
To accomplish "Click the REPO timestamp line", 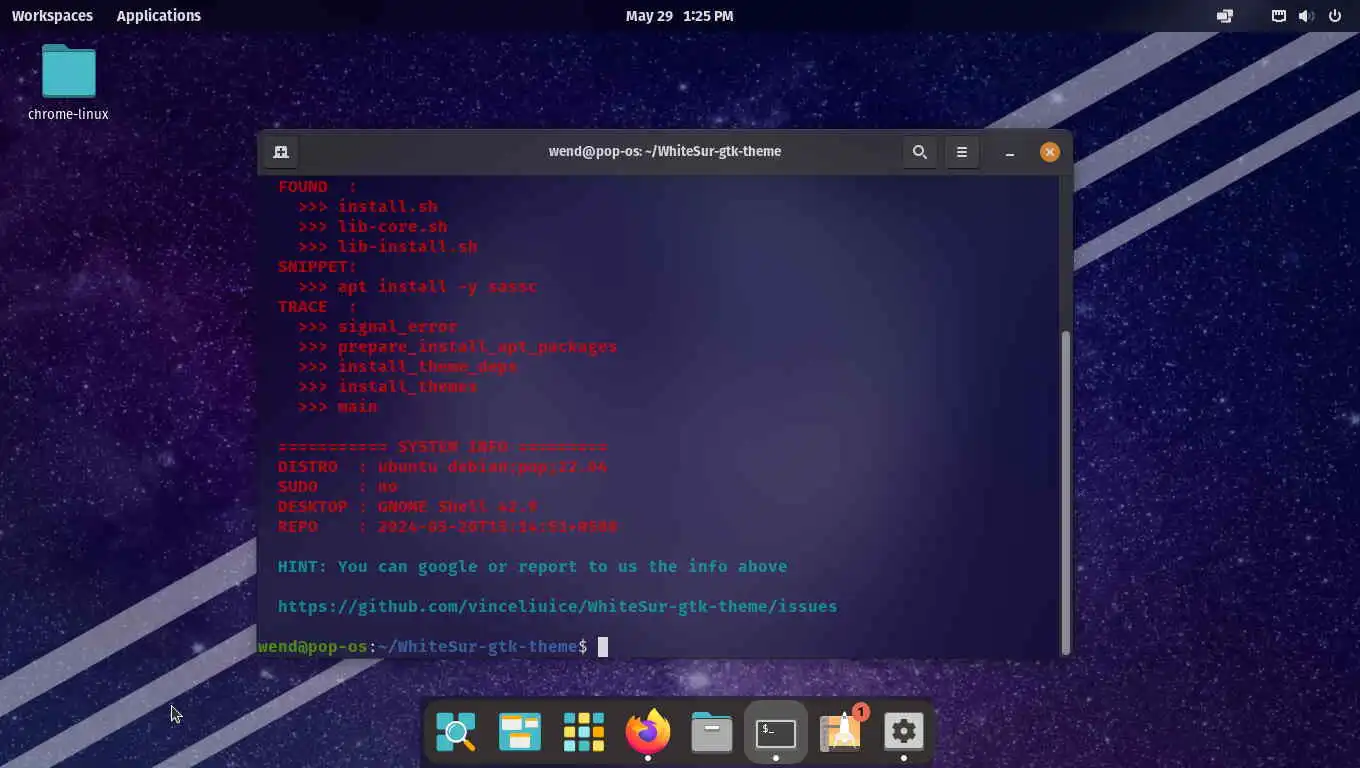I will (x=448, y=526).
